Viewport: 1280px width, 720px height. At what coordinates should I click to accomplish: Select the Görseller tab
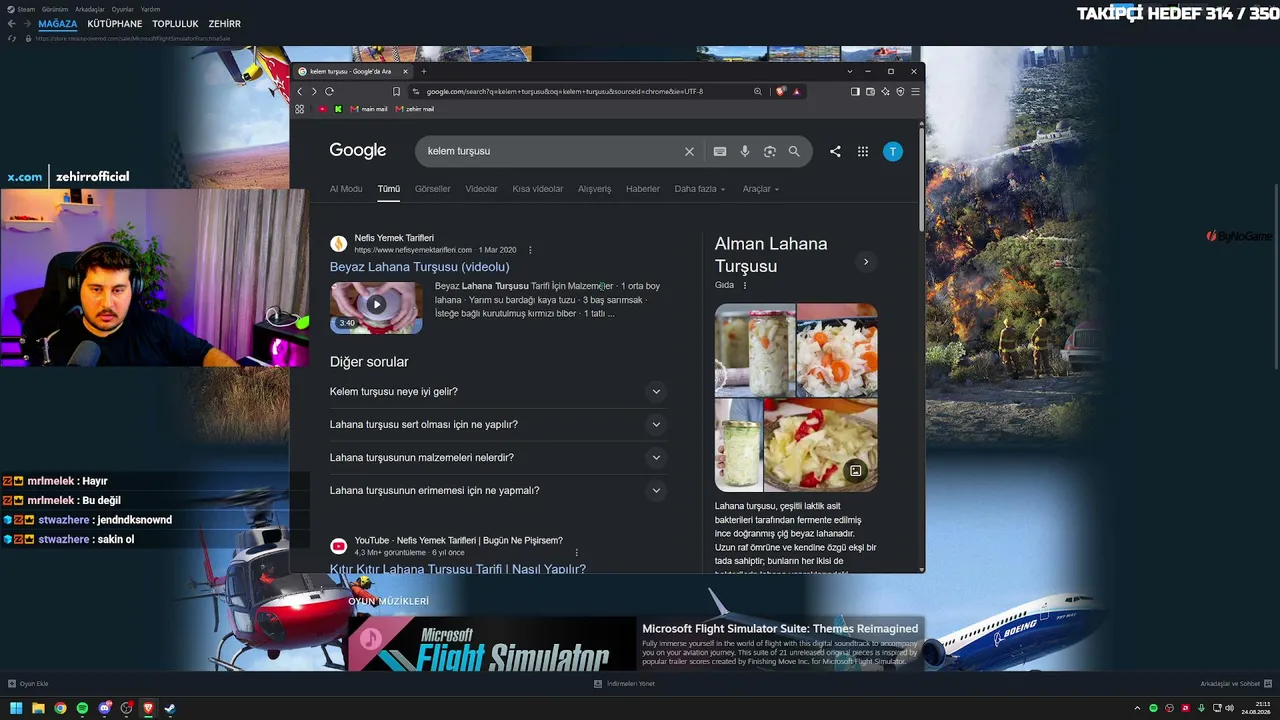(x=433, y=189)
